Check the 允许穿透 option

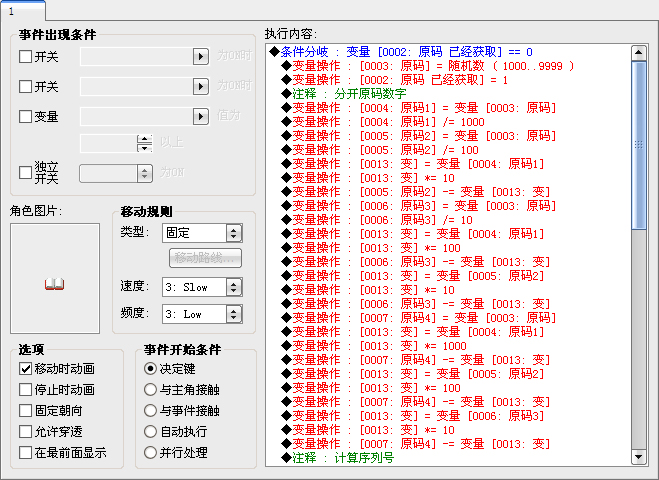(26, 432)
